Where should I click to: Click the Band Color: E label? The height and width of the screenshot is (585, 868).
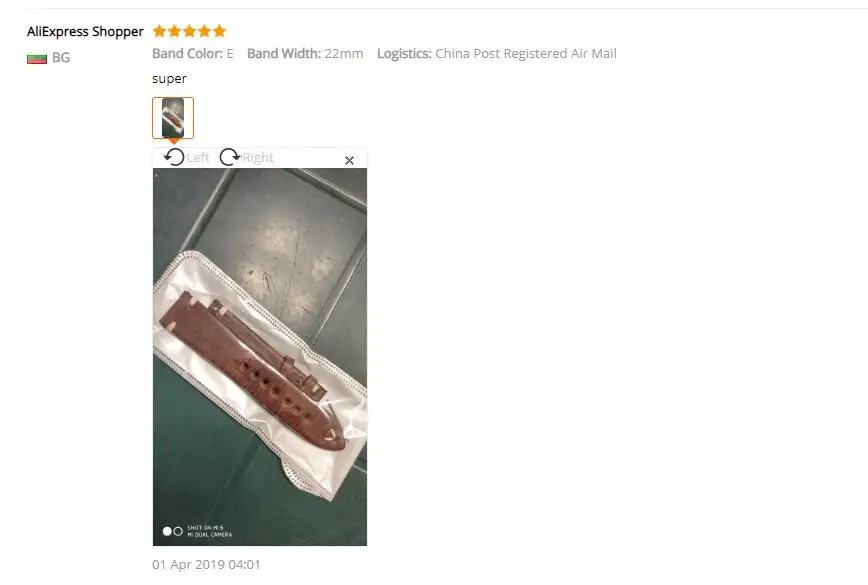(x=193, y=54)
